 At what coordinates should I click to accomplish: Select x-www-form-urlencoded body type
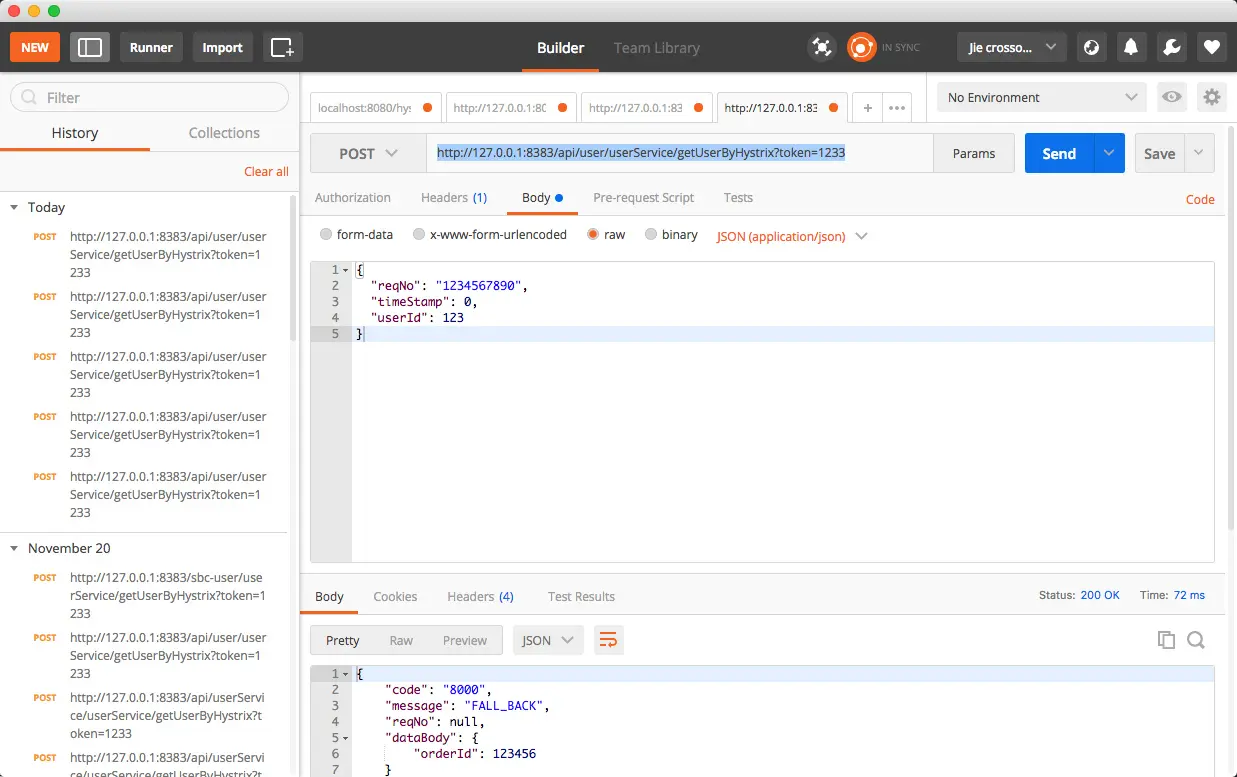point(418,235)
